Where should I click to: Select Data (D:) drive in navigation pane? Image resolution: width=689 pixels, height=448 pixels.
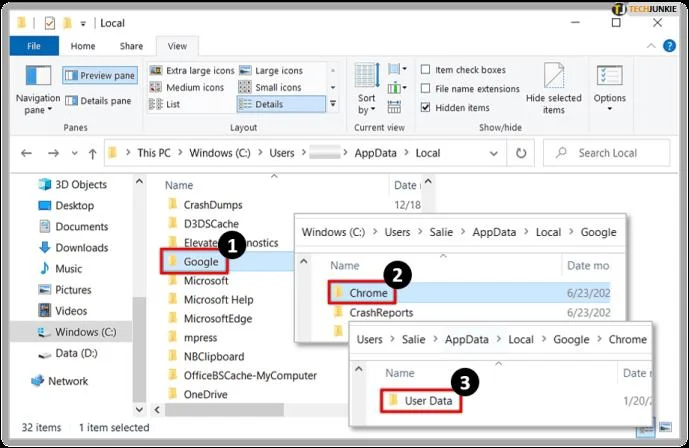coord(68,353)
